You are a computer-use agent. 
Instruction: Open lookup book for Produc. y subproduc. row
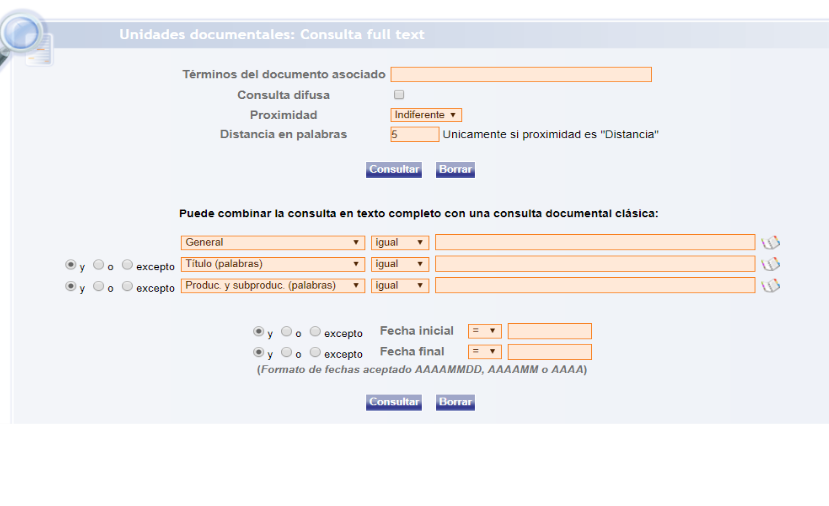770,286
